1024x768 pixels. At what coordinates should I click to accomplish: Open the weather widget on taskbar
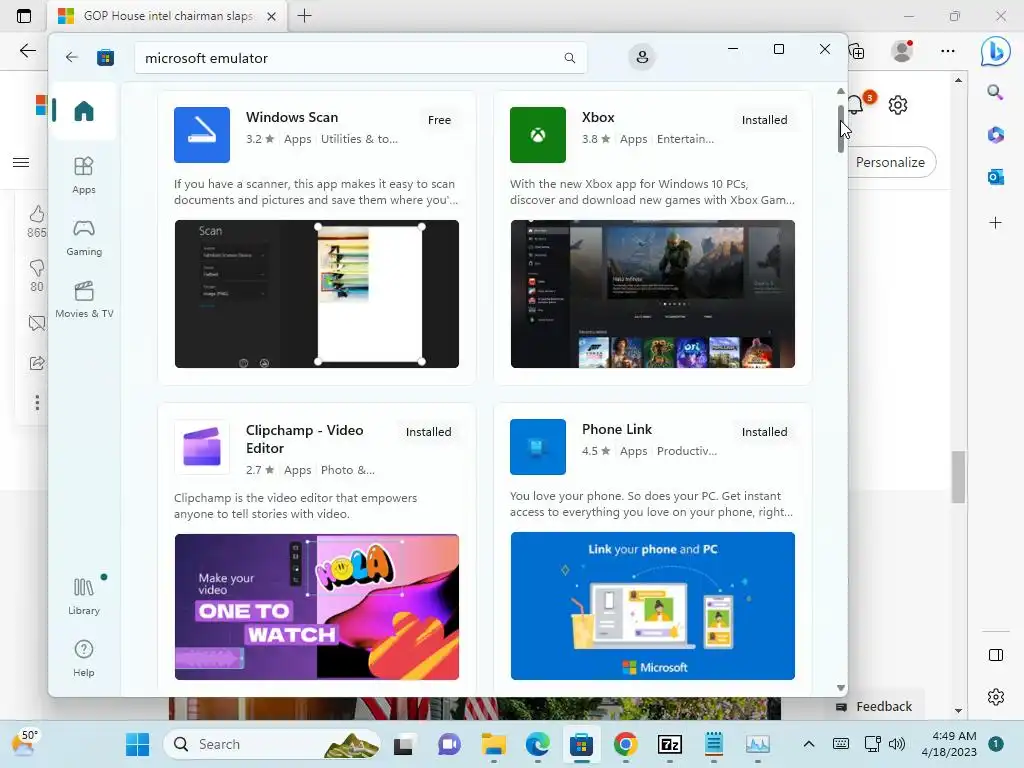pos(24,743)
